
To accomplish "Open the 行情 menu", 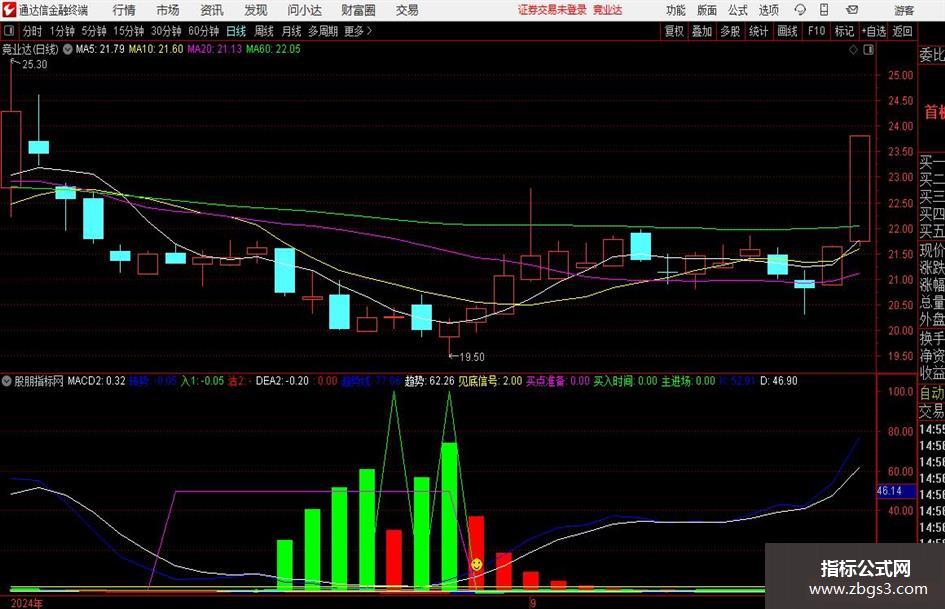I will click(124, 10).
